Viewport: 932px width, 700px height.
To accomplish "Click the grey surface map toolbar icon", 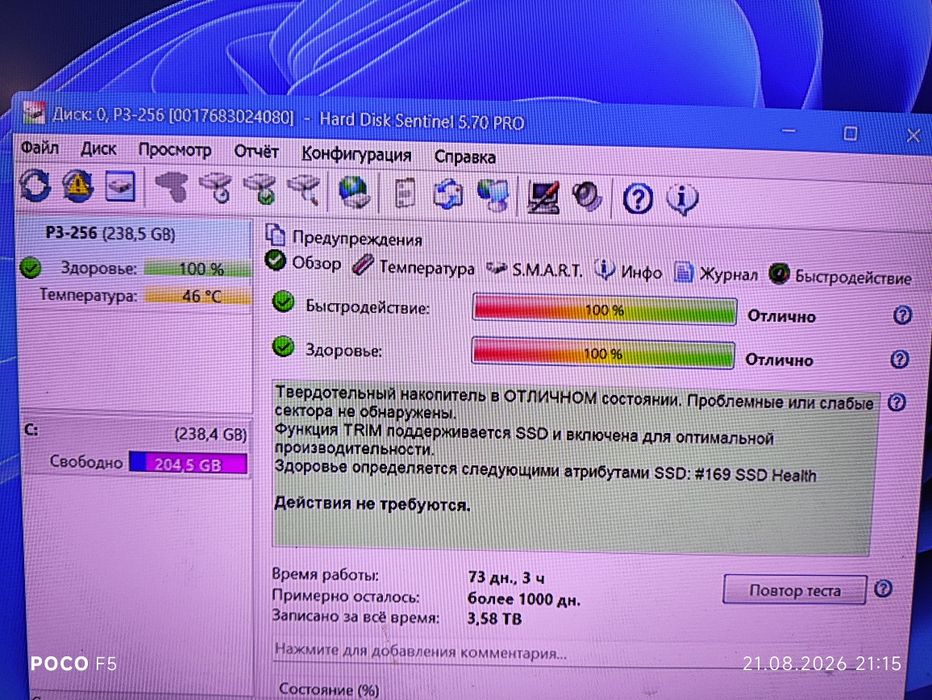I will pyautogui.click(x=171, y=187).
